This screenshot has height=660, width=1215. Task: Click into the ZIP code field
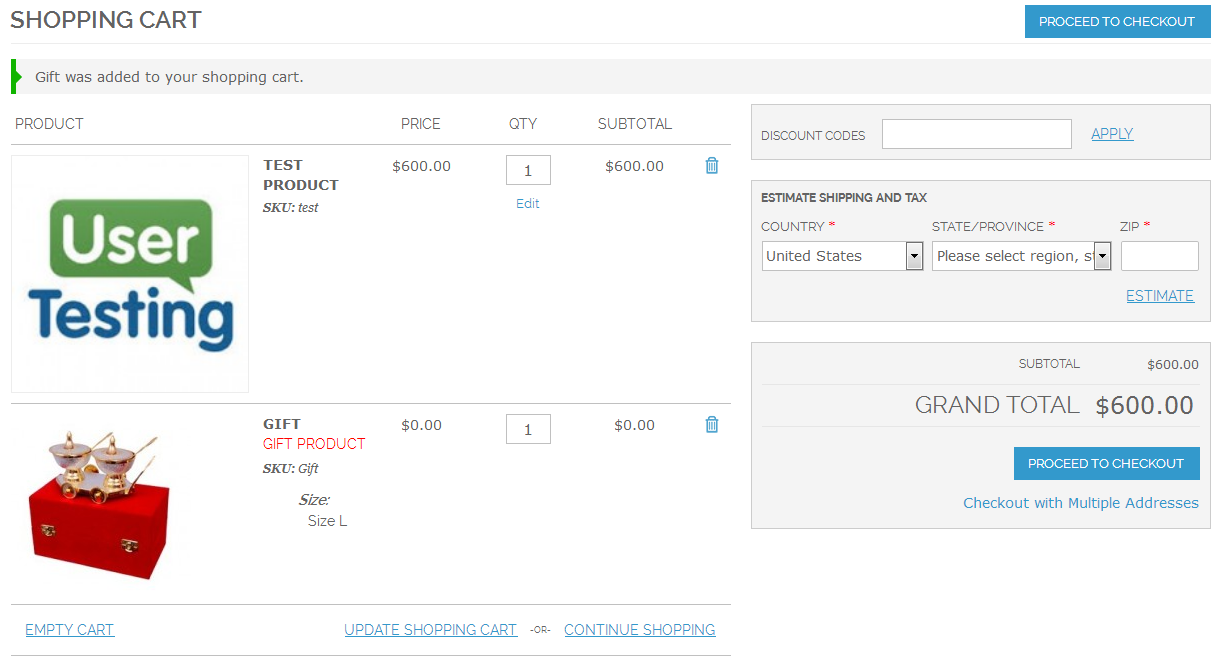[1159, 256]
